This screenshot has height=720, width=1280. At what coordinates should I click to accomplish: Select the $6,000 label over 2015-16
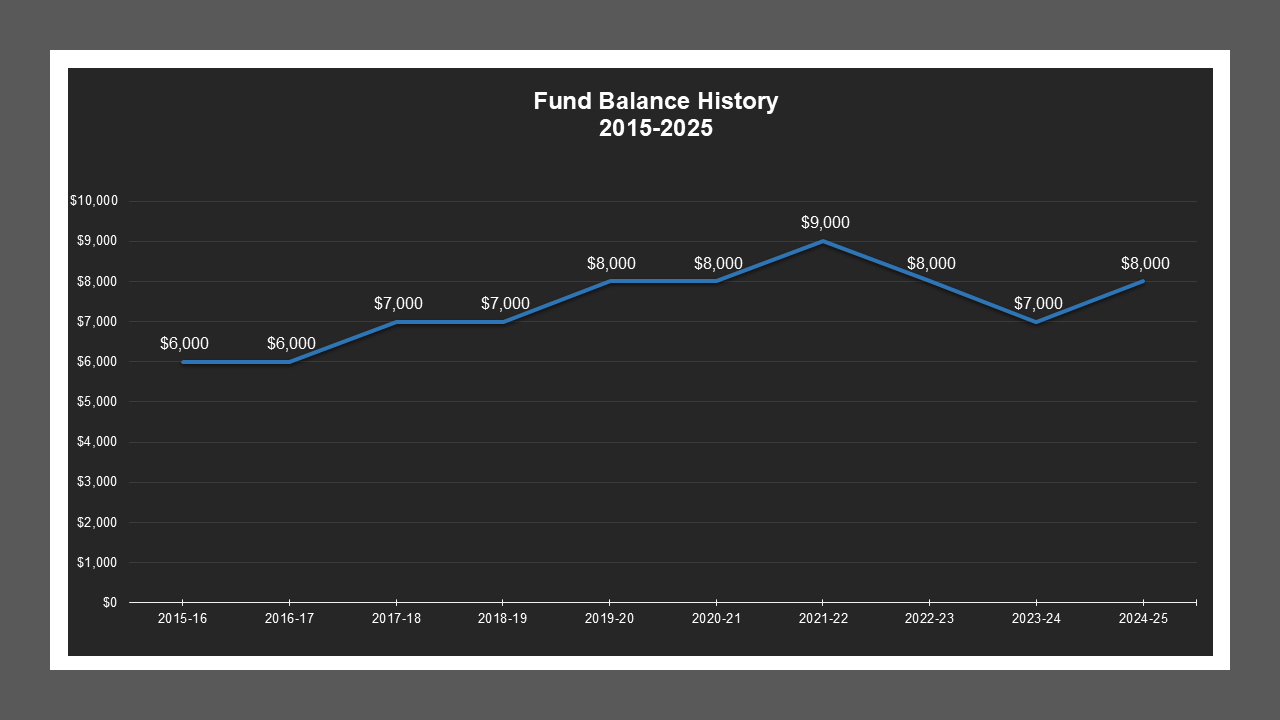click(x=184, y=343)
